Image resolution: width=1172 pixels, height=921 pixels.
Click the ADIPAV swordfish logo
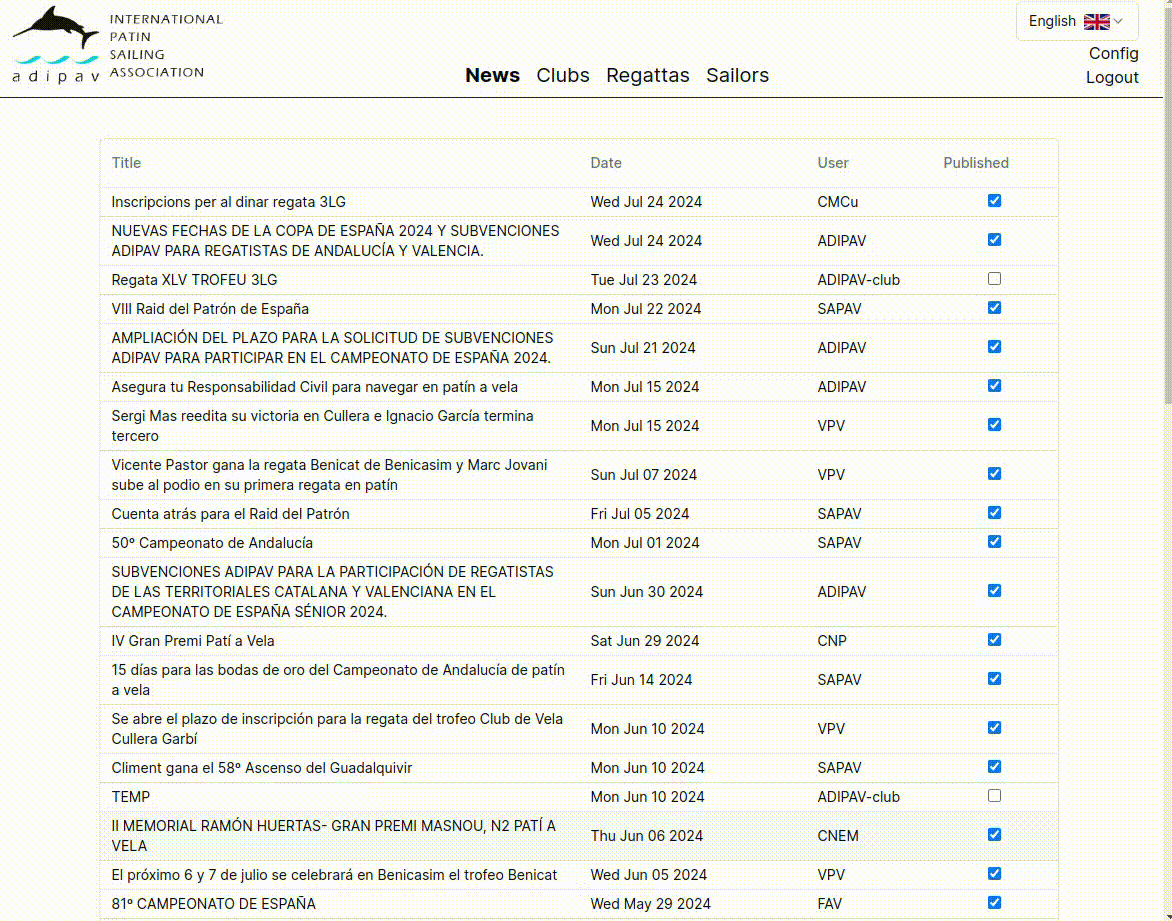pos(58,45)
